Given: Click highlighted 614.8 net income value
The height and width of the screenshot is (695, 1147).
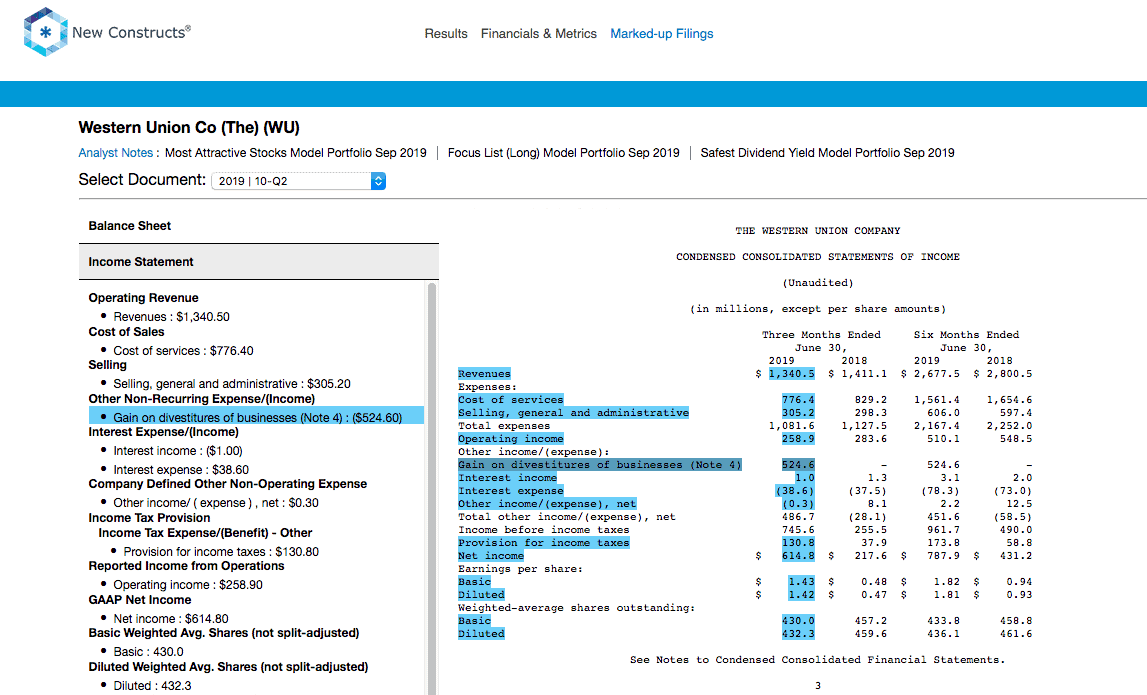Looking at the screenshot, I should [x=798, y=556].
